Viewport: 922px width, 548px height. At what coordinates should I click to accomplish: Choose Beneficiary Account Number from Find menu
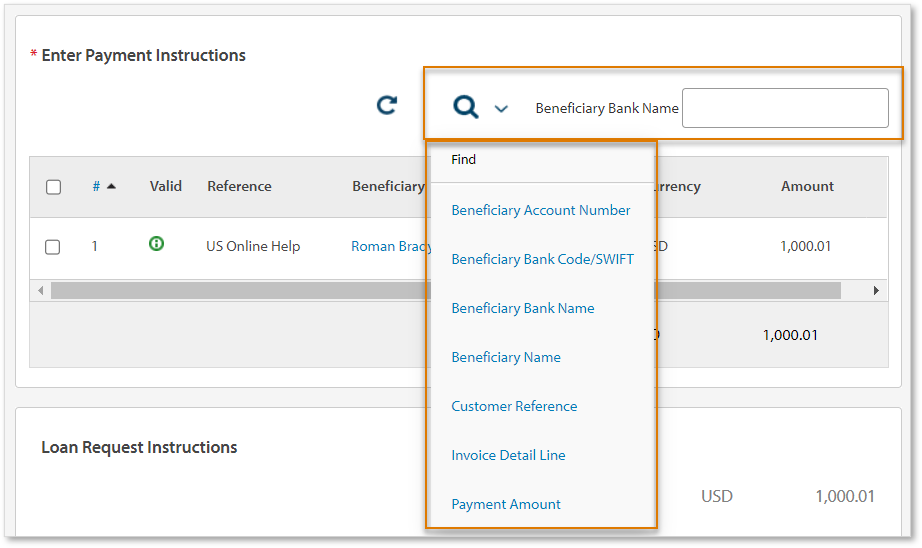coord(540,210)
